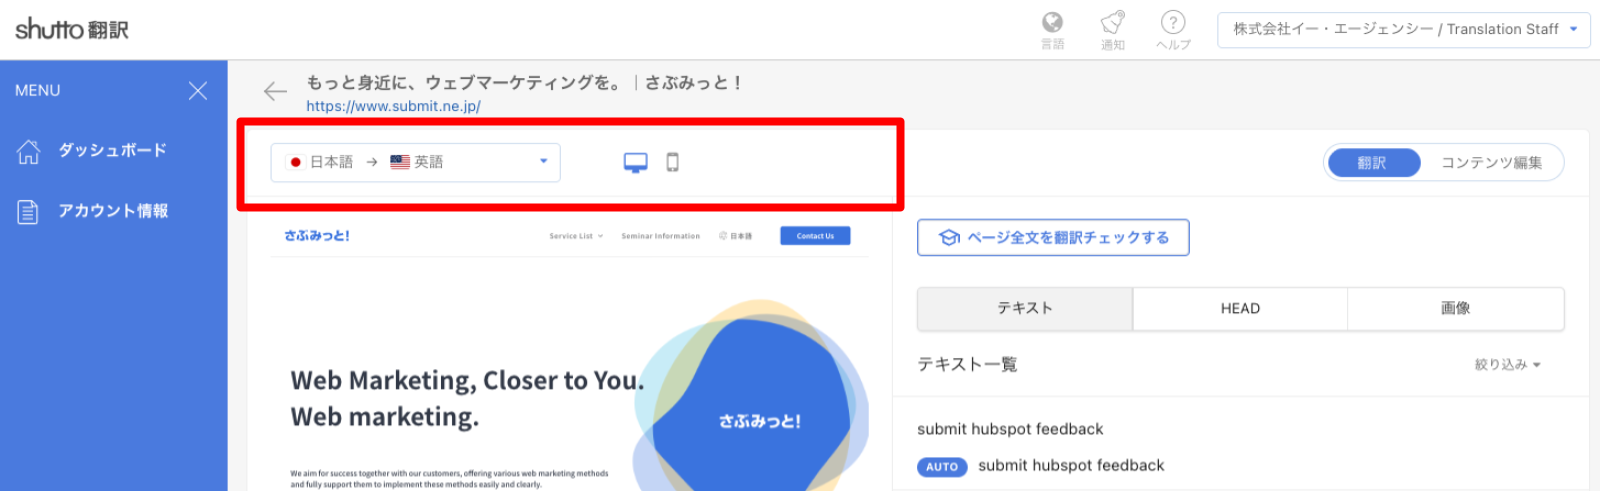Open the https://www.submit.ne.jp/ link
1600x491 pixels.
tap(393, 106)
